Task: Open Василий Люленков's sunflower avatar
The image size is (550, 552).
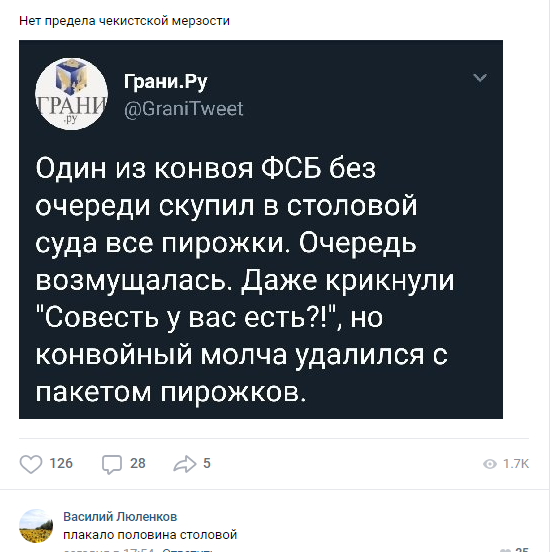Action: tap(36, 526)
